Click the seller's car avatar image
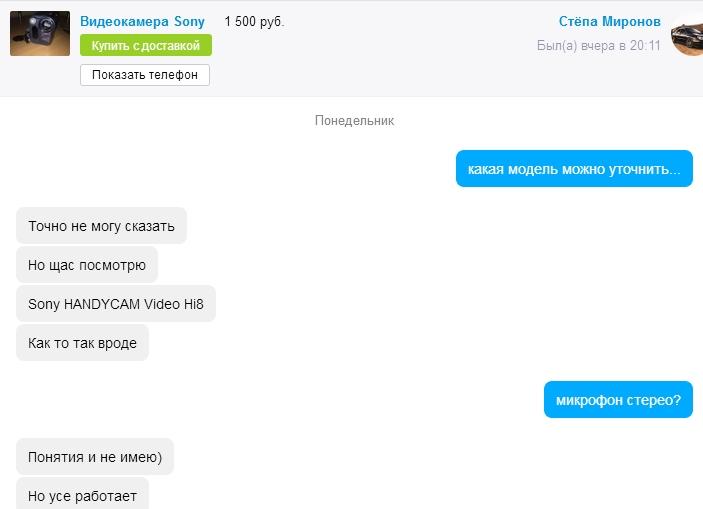Viewport: 703px width, 509px height. [x=687, y=35]
